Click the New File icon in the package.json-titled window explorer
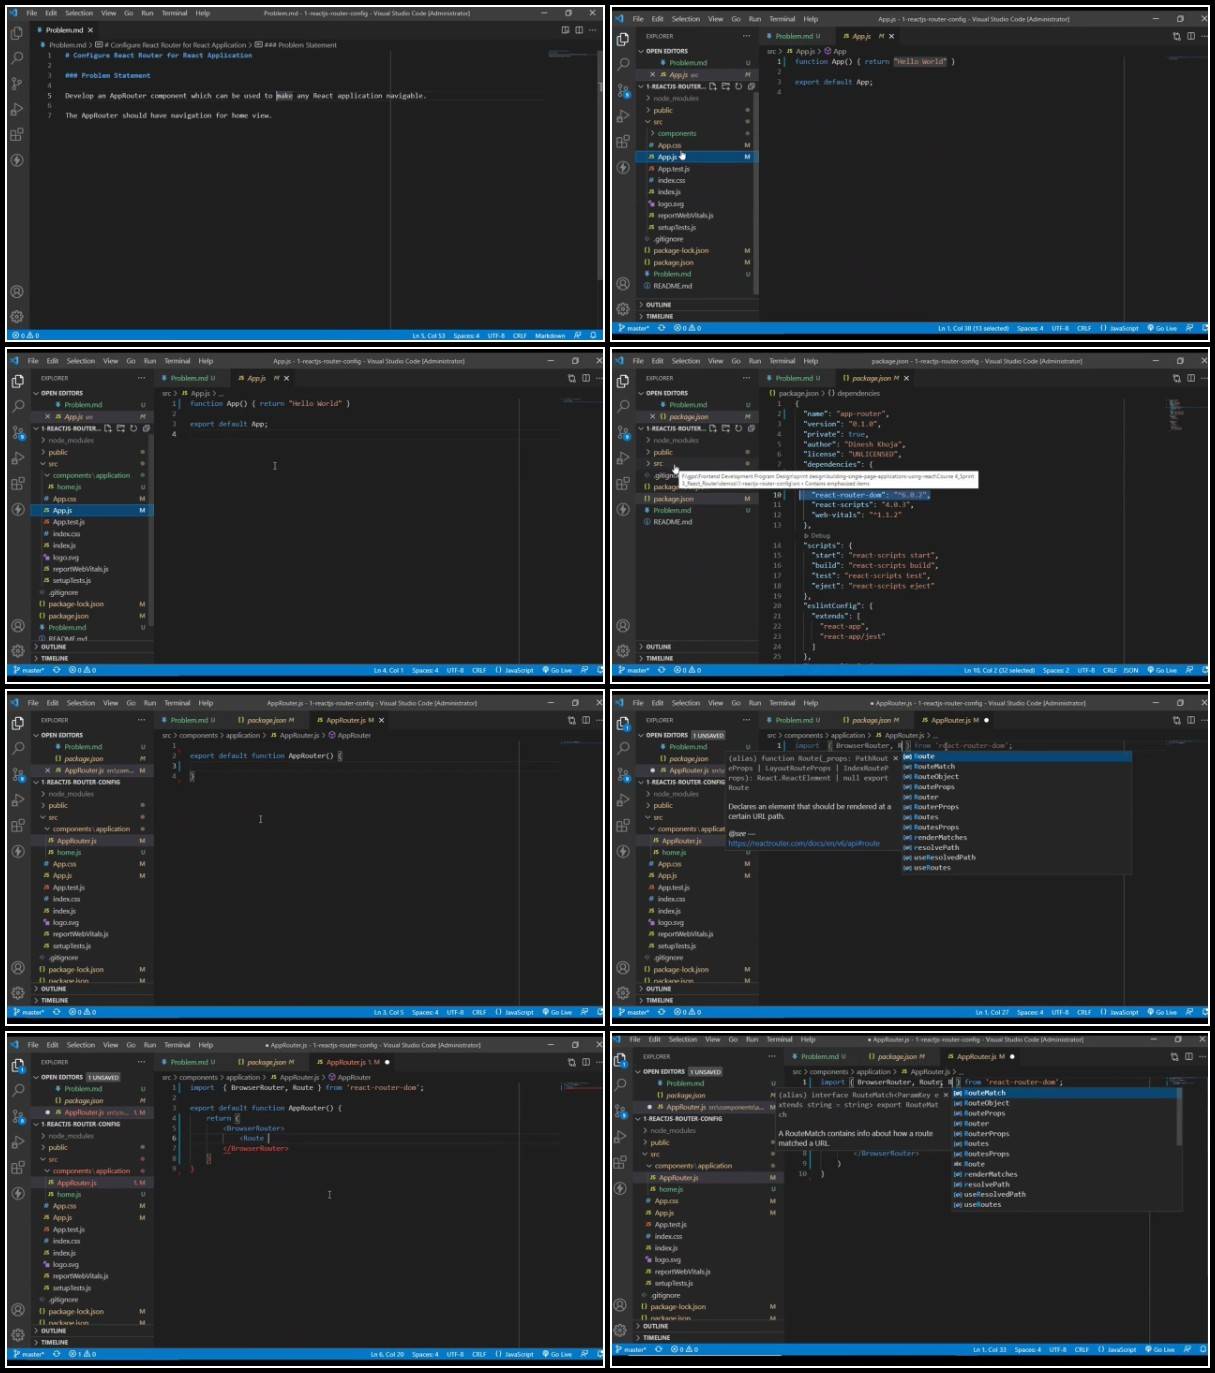The width and height of the screenshot is (1215, 1373). (712, 428)
